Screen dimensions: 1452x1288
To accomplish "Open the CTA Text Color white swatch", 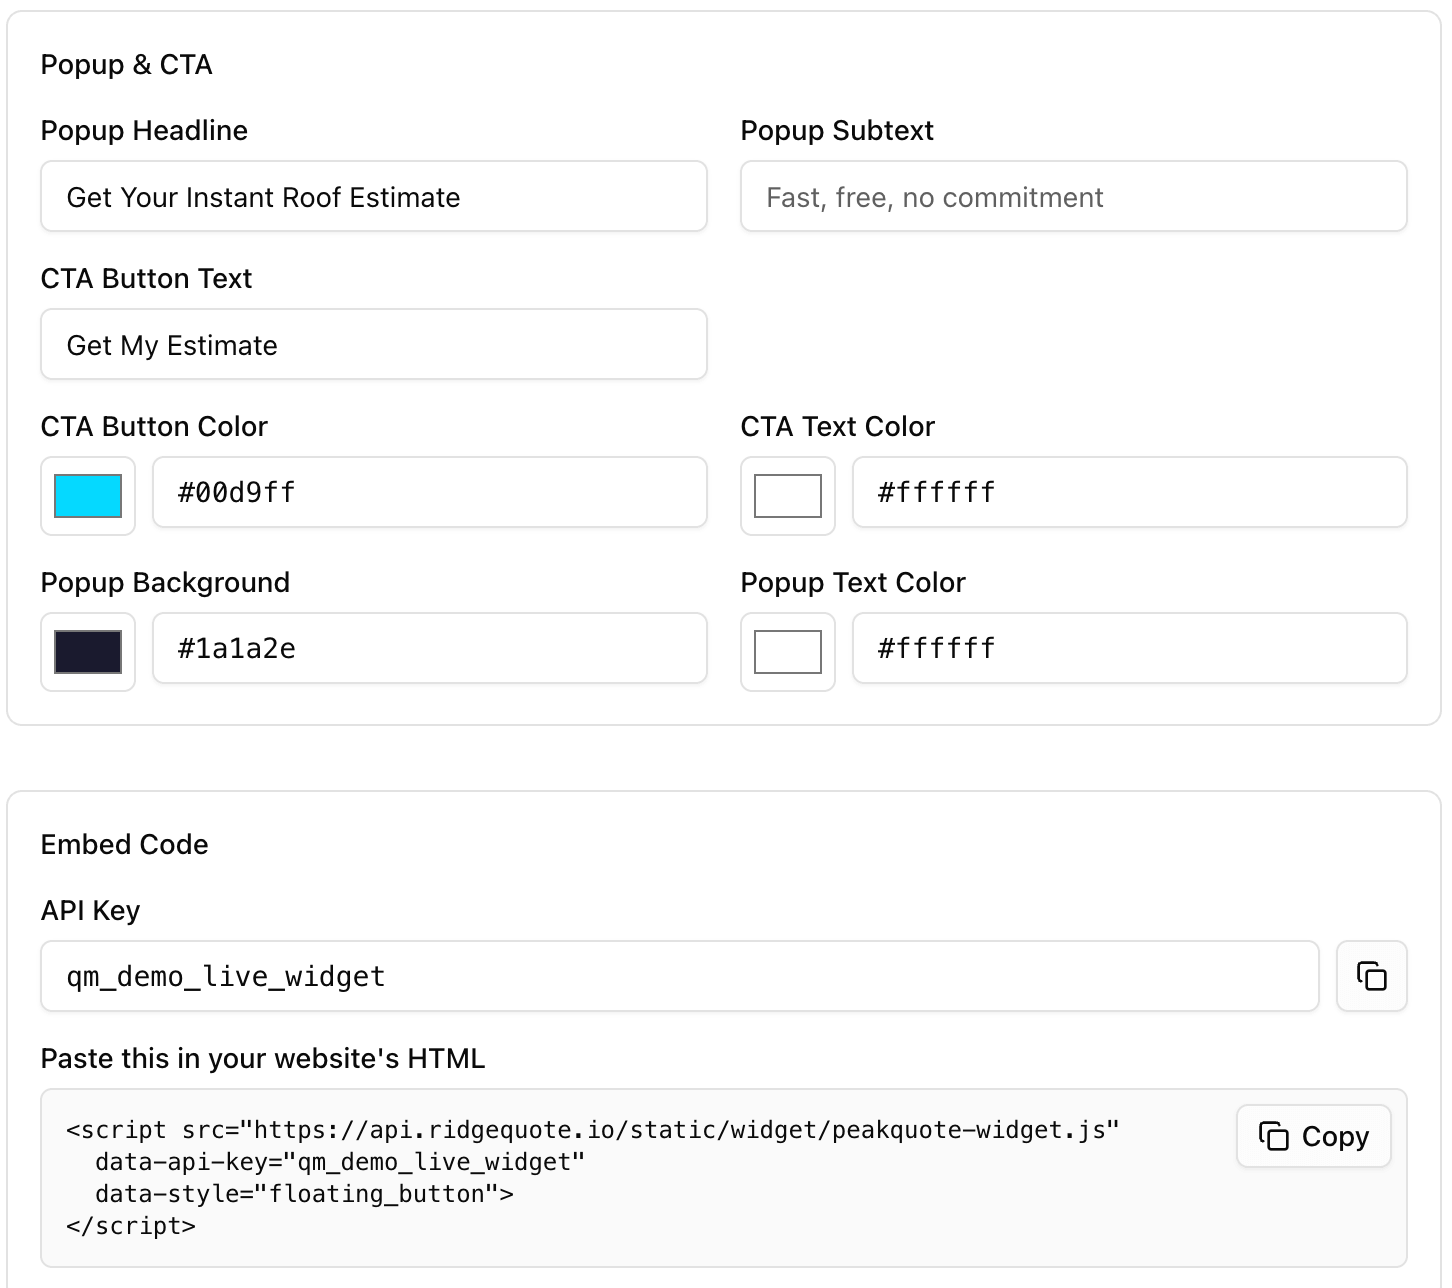I will pyautogui.click(x=788, y=496).
